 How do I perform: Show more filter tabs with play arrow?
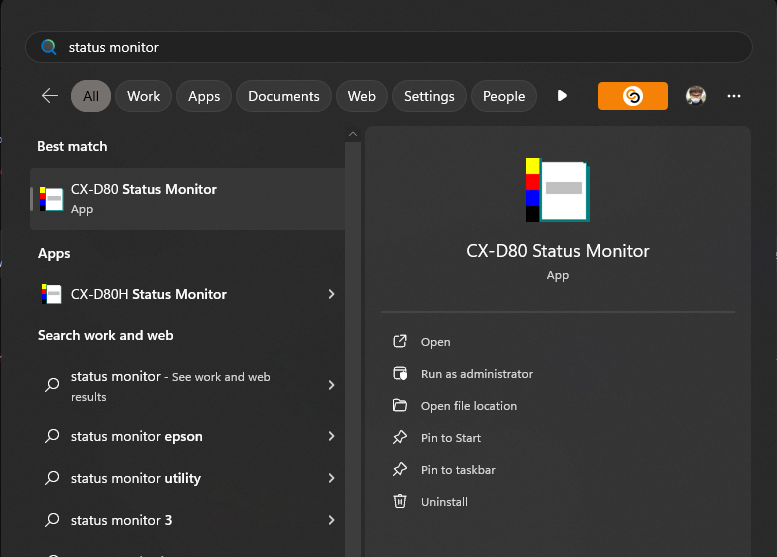click(x=562, y=96)
